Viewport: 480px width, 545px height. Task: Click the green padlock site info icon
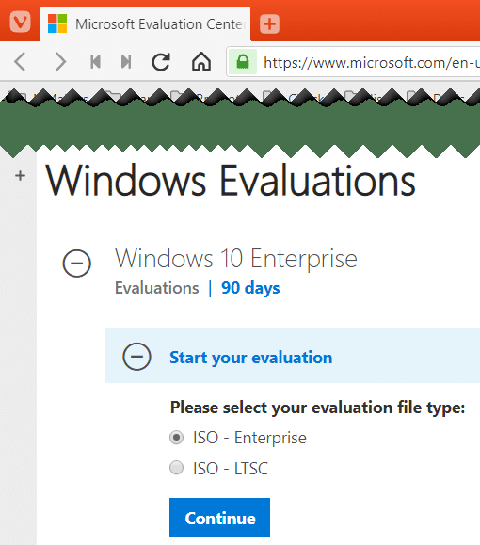coord(243,62)
